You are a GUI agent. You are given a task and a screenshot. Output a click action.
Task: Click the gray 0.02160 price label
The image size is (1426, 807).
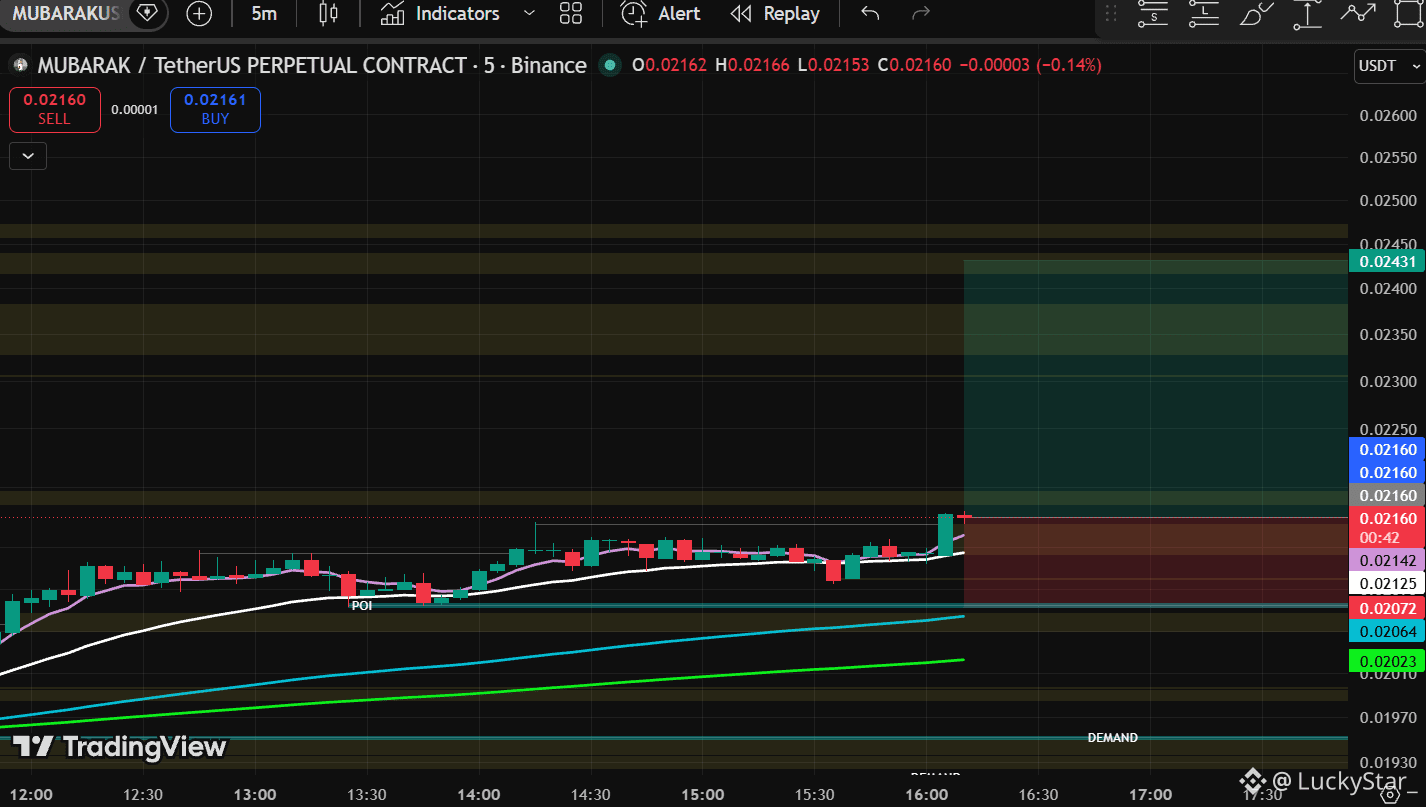coord(1387,496)
